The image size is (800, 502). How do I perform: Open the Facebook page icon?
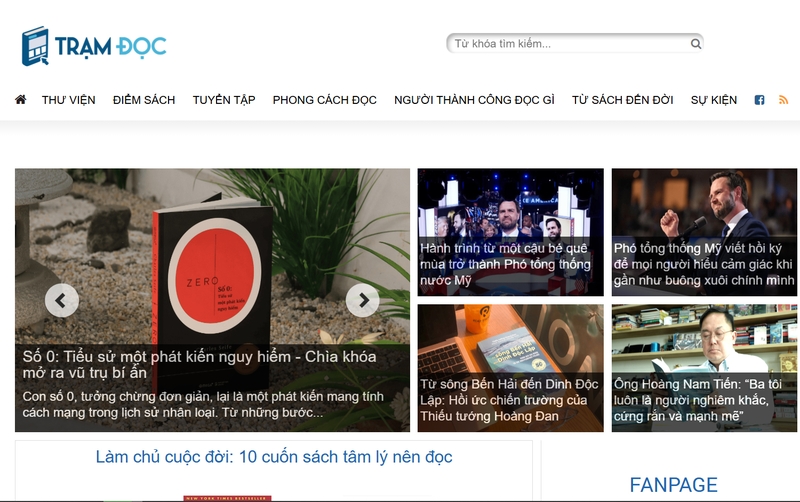(759, 100)
